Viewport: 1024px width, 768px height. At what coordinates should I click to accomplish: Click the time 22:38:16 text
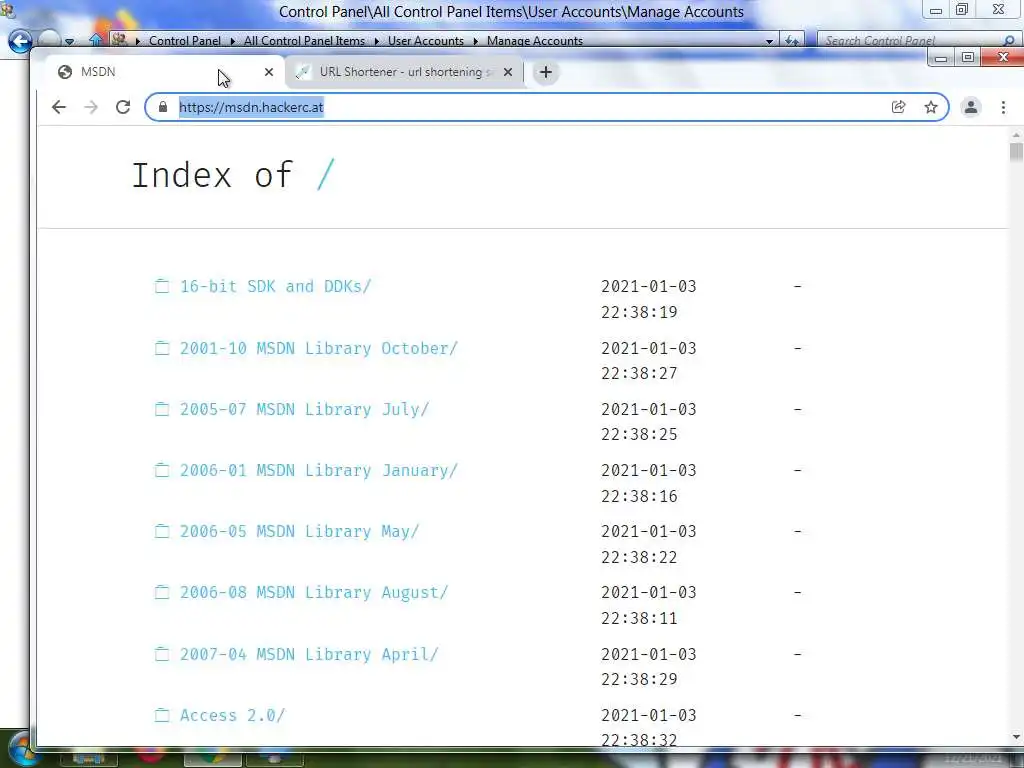point(639,496)
